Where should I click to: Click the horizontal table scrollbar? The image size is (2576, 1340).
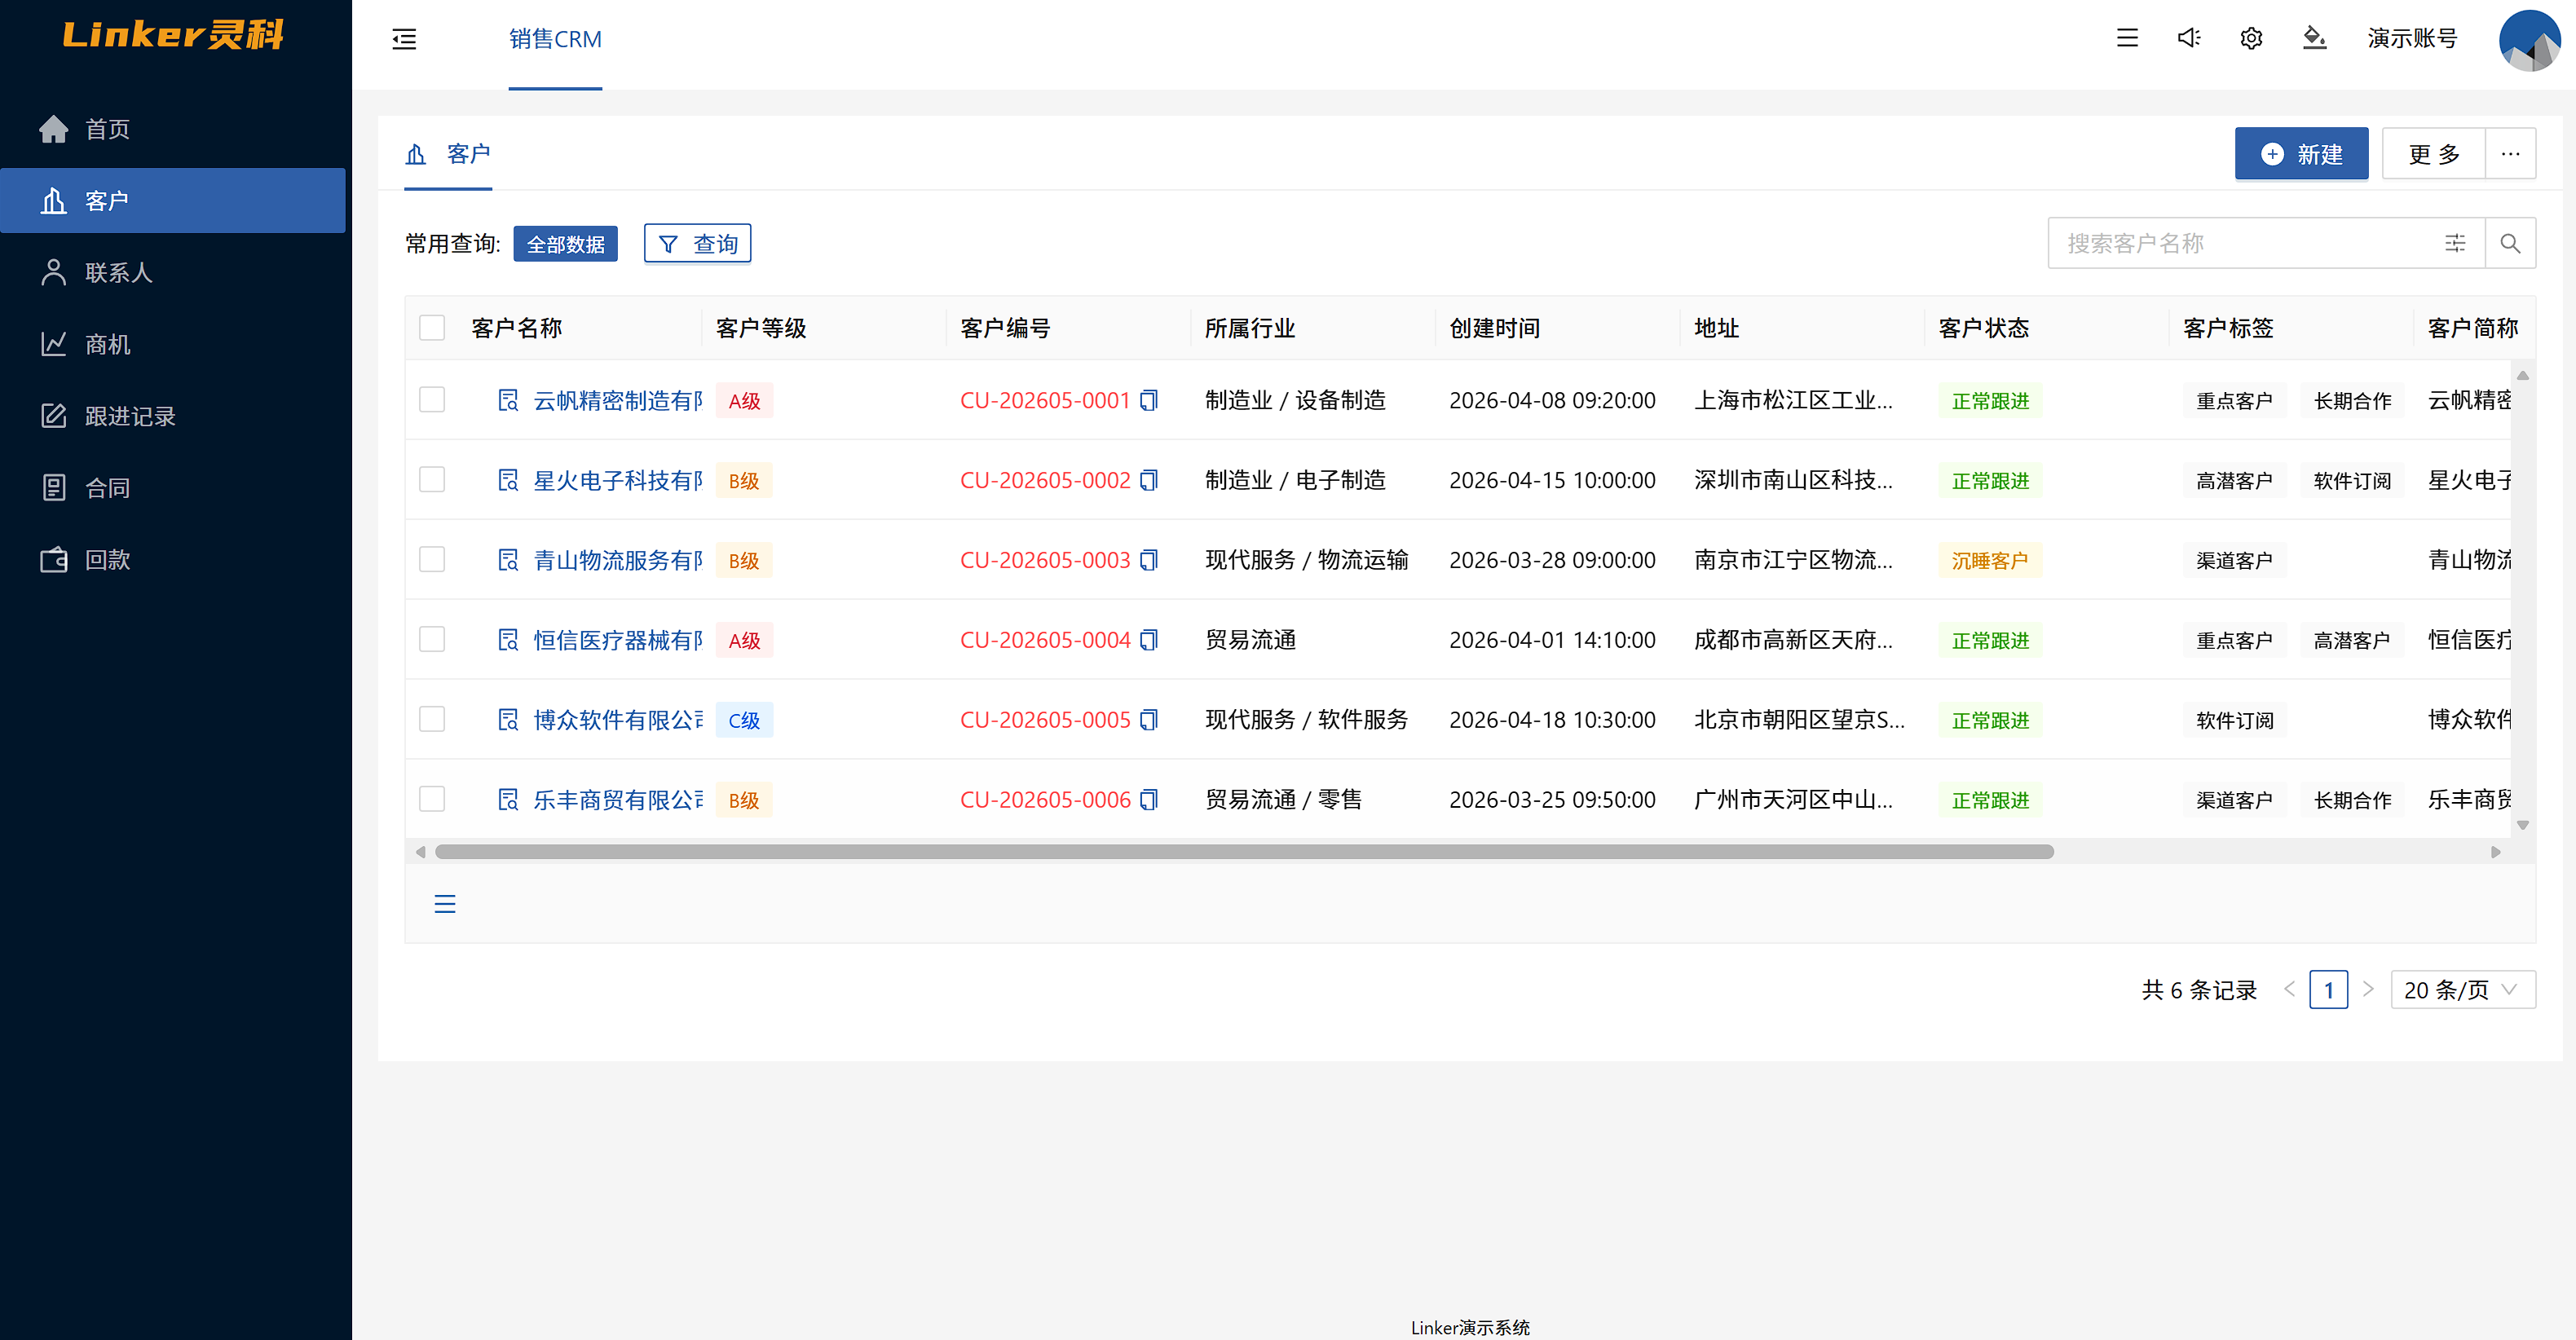click(x=1244, y=852)
